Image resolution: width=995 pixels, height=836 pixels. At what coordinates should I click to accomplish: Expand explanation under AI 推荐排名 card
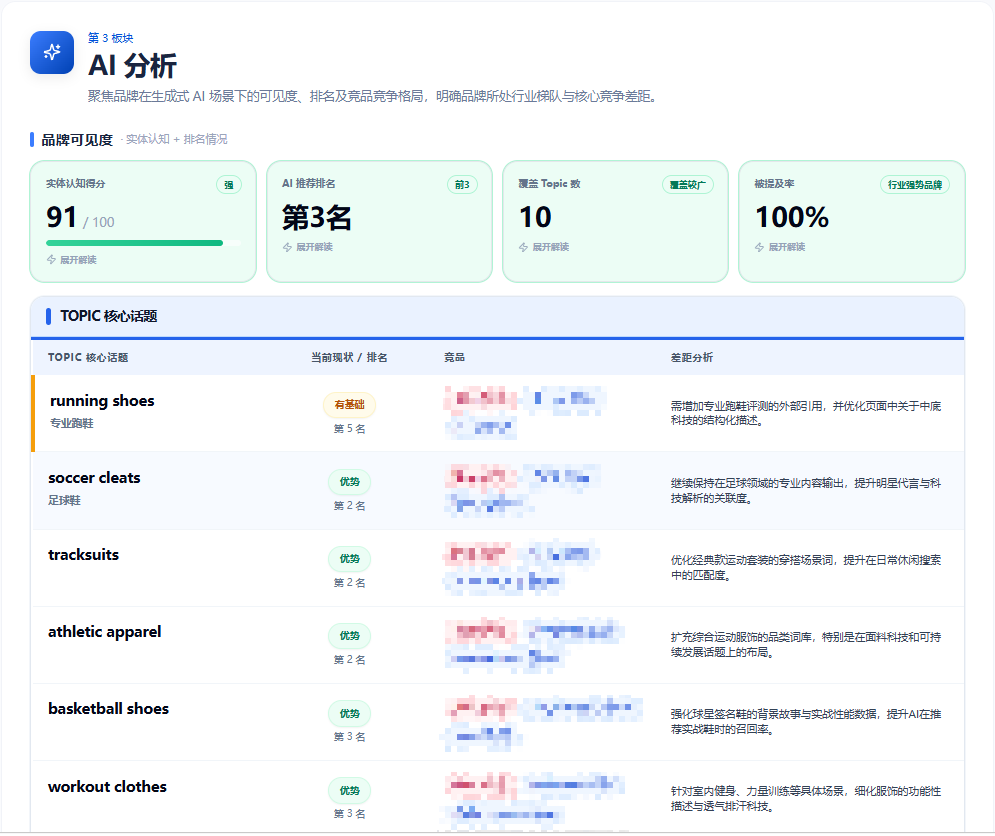[308, 247]
